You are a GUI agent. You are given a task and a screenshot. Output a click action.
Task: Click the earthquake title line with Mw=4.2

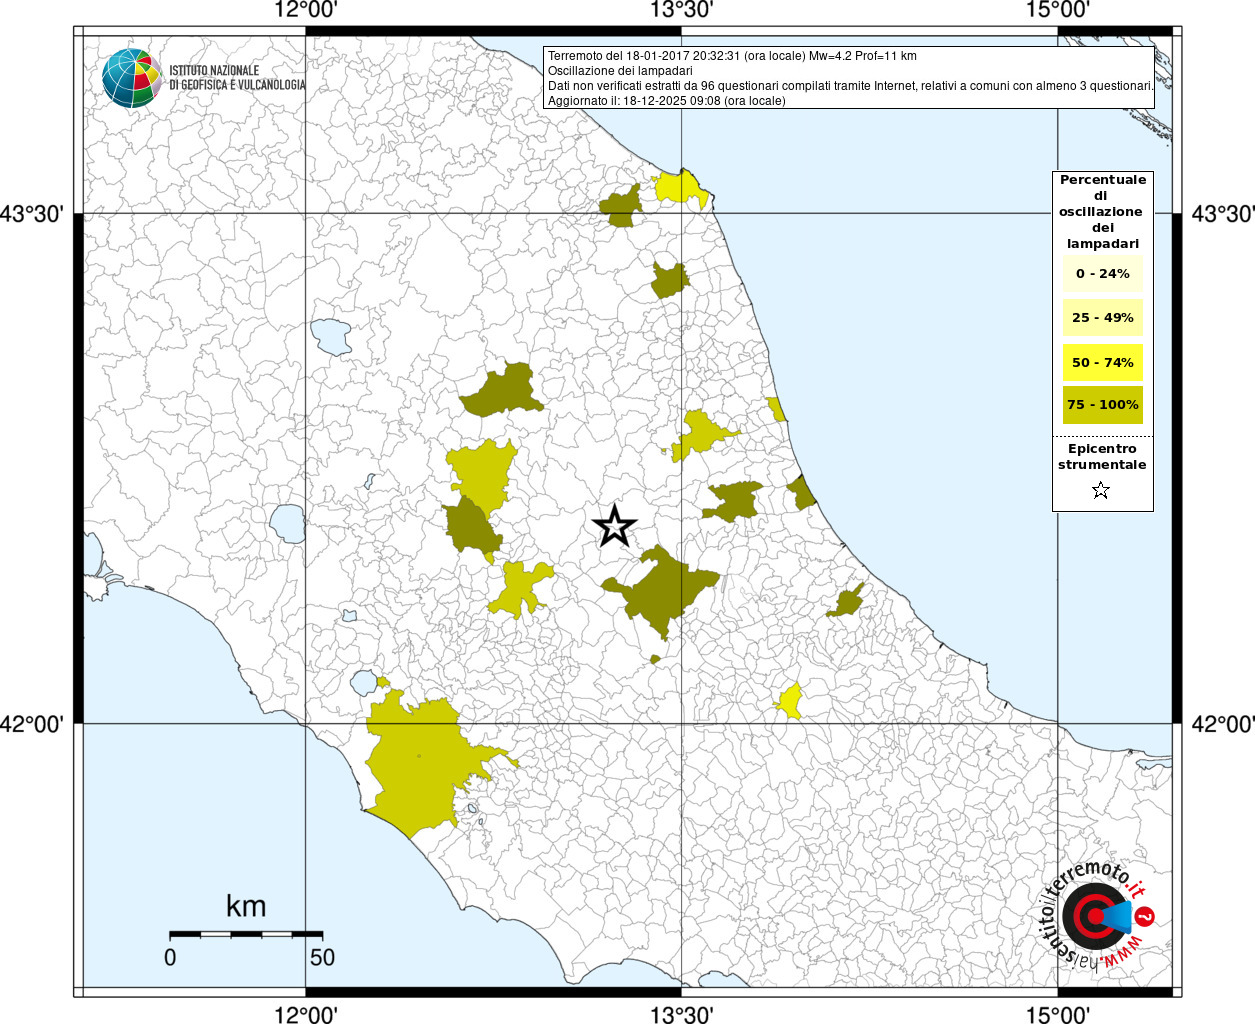pos(732,56)
